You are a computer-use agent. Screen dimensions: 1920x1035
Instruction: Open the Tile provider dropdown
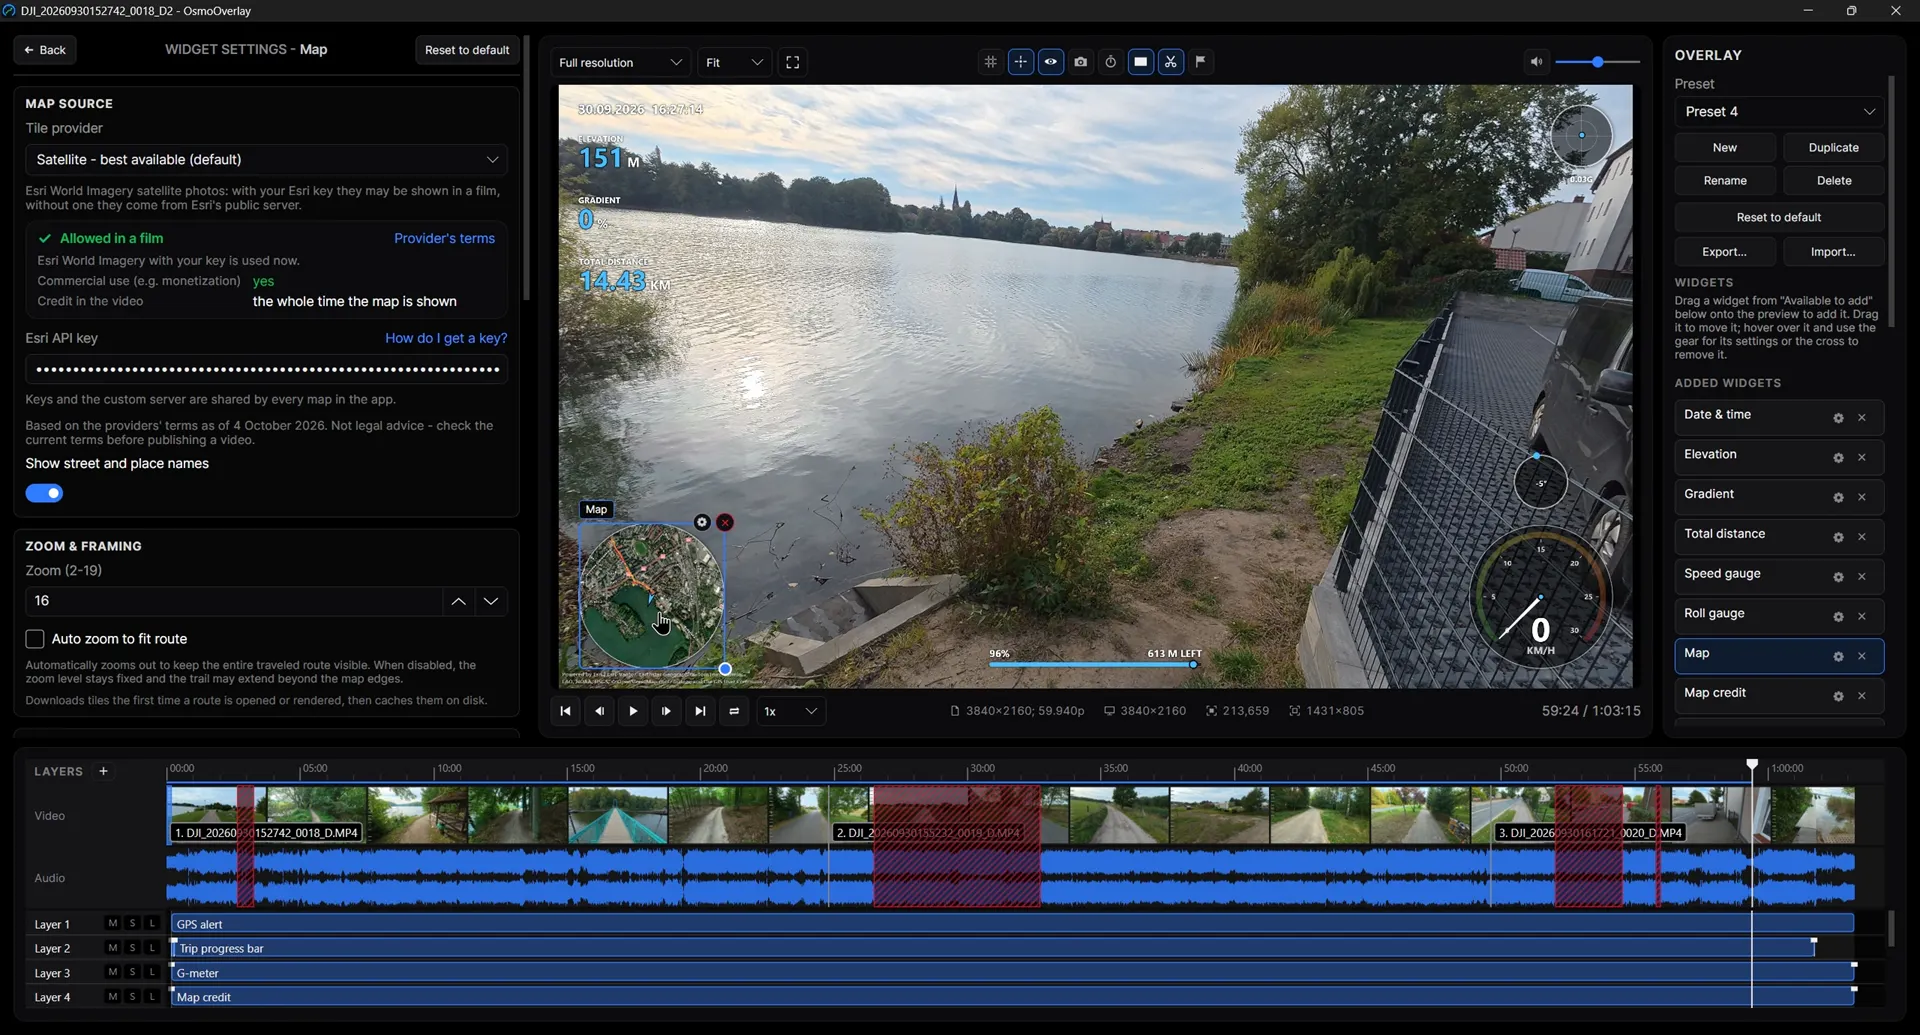point(266,160)
